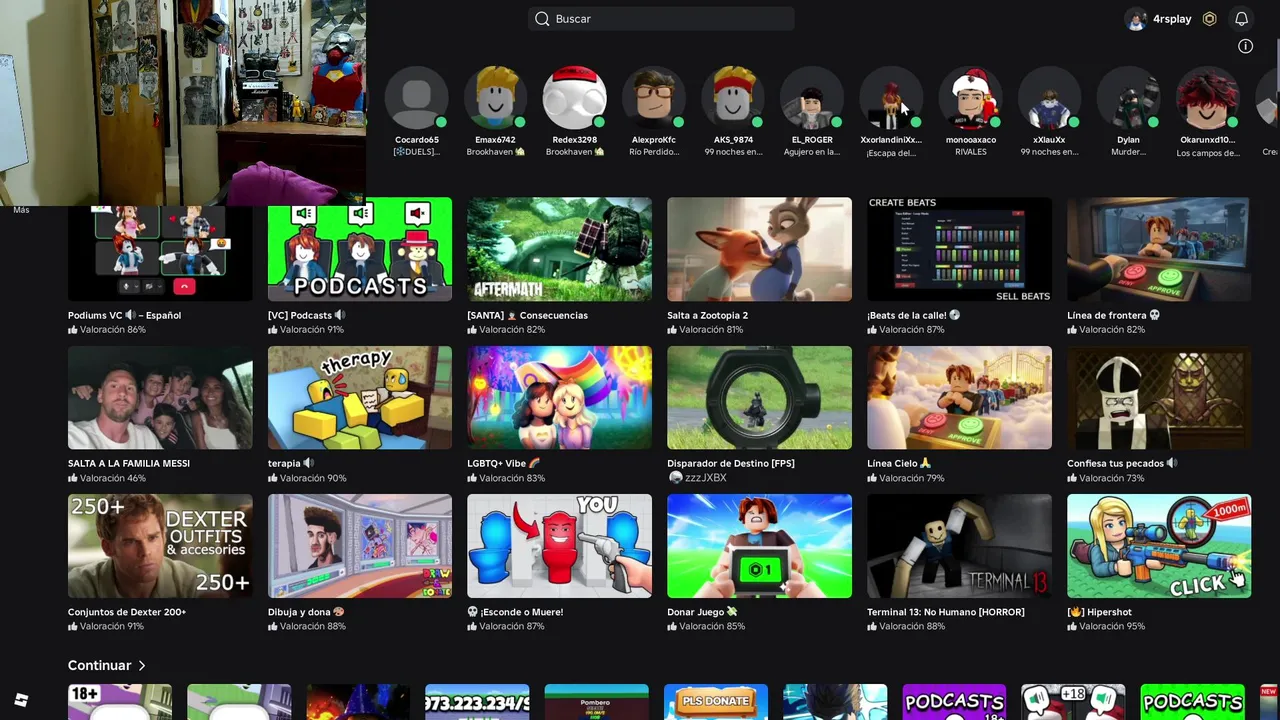Open Disparador de Destino thumbnail
Image resolution: width=1280 pixels, height=720 pixels.
tap(759, 398)
